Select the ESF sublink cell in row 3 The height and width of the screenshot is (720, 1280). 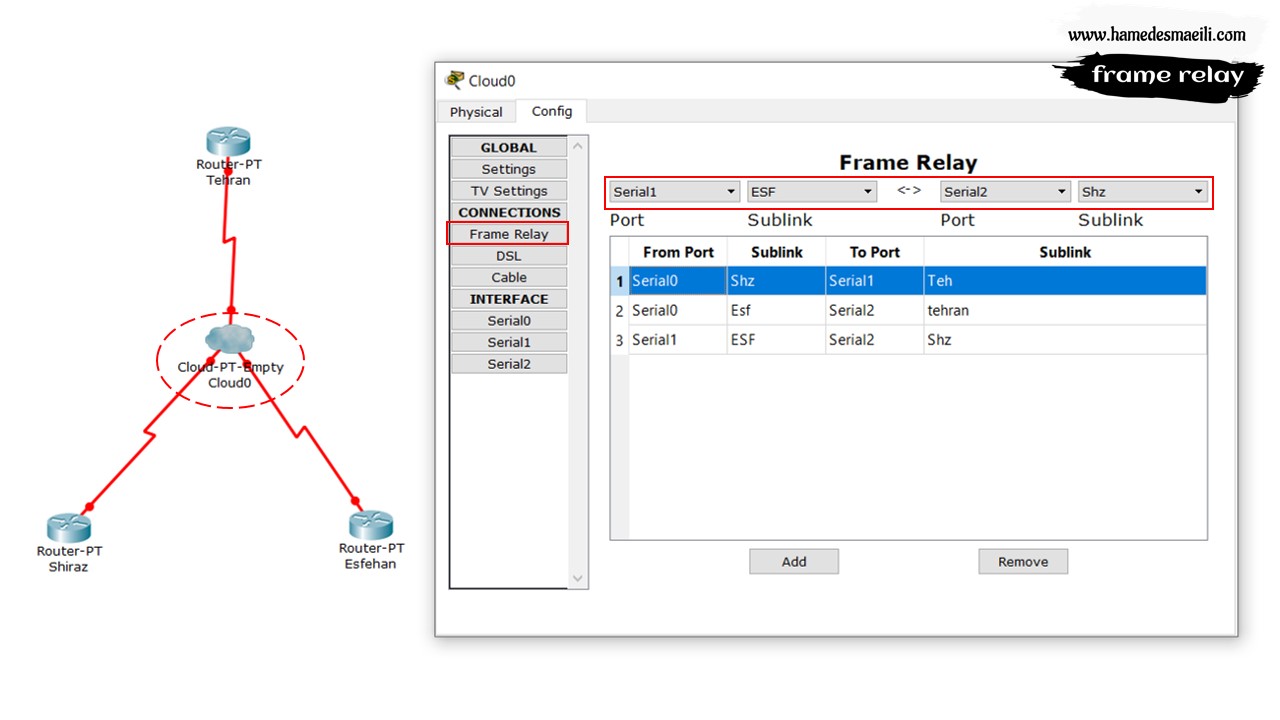point(776,340)
